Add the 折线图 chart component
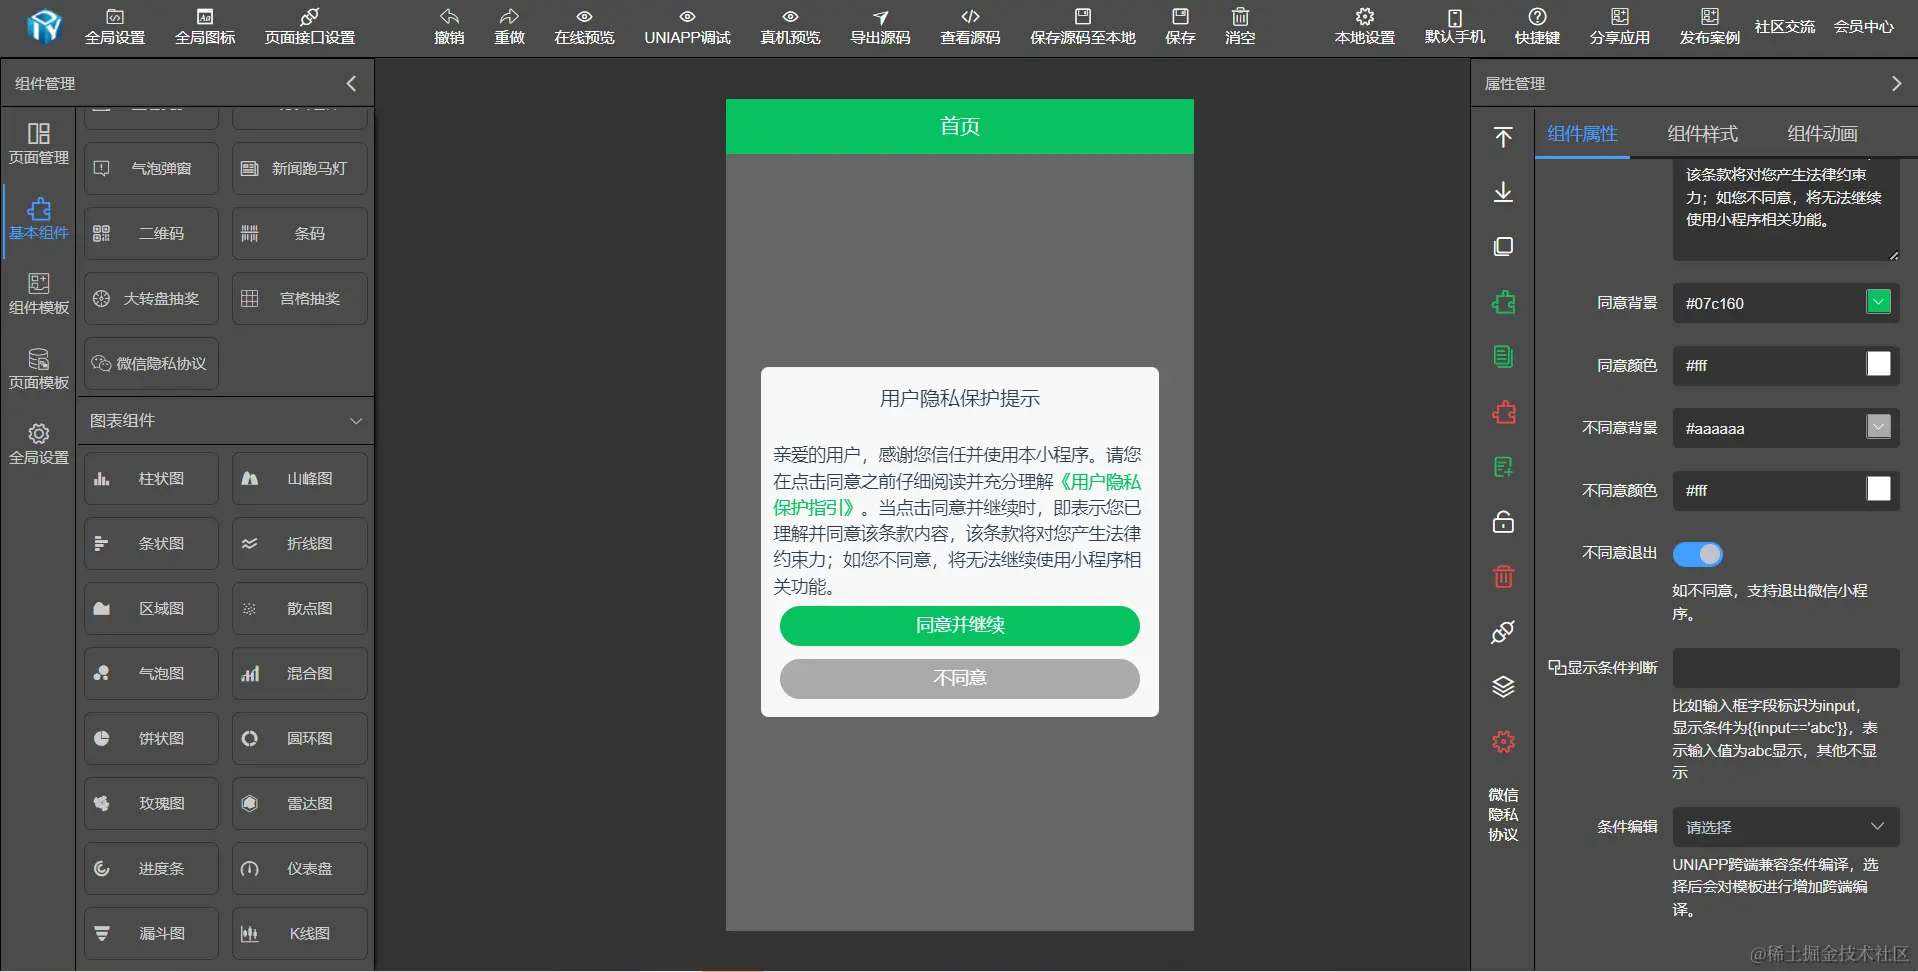The height and width of the screenshot is (972, 1918). click(x=300, y=544)
